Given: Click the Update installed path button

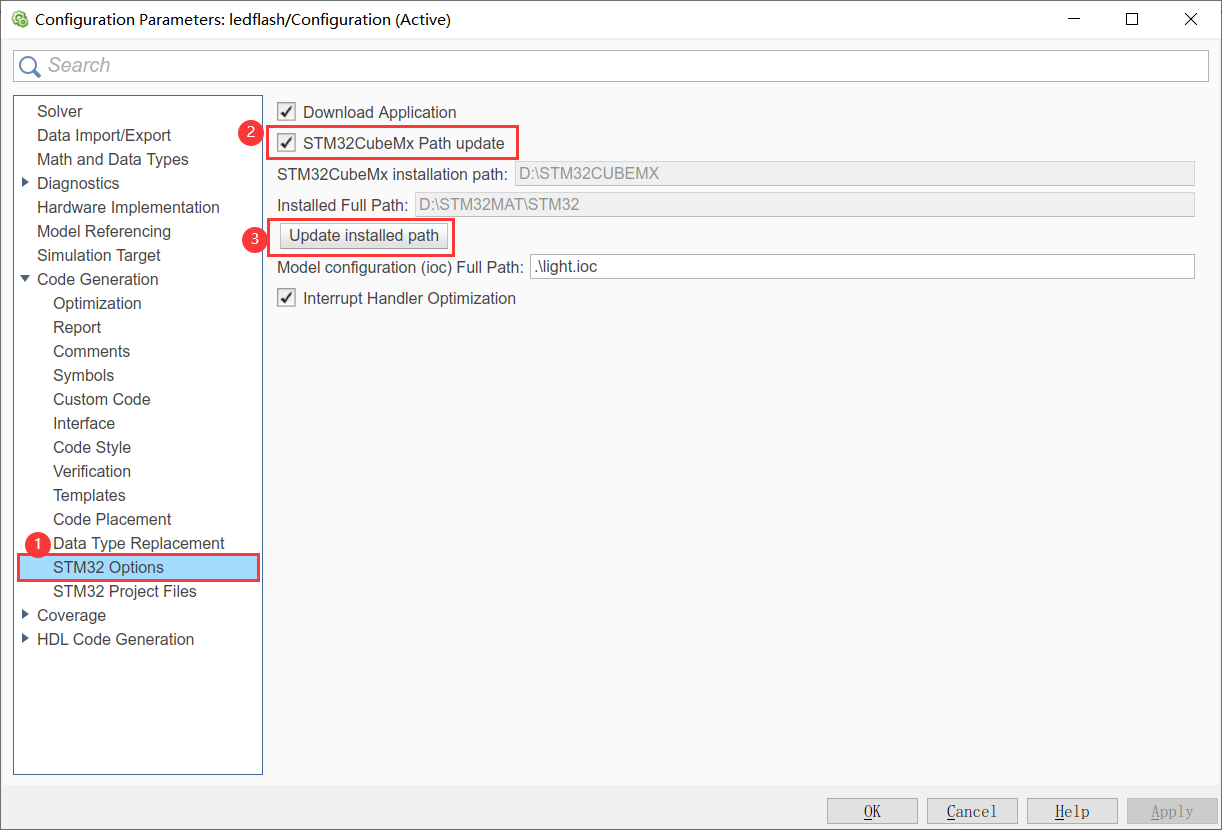Looking at the screenshot, I should (x=364, y=236).
